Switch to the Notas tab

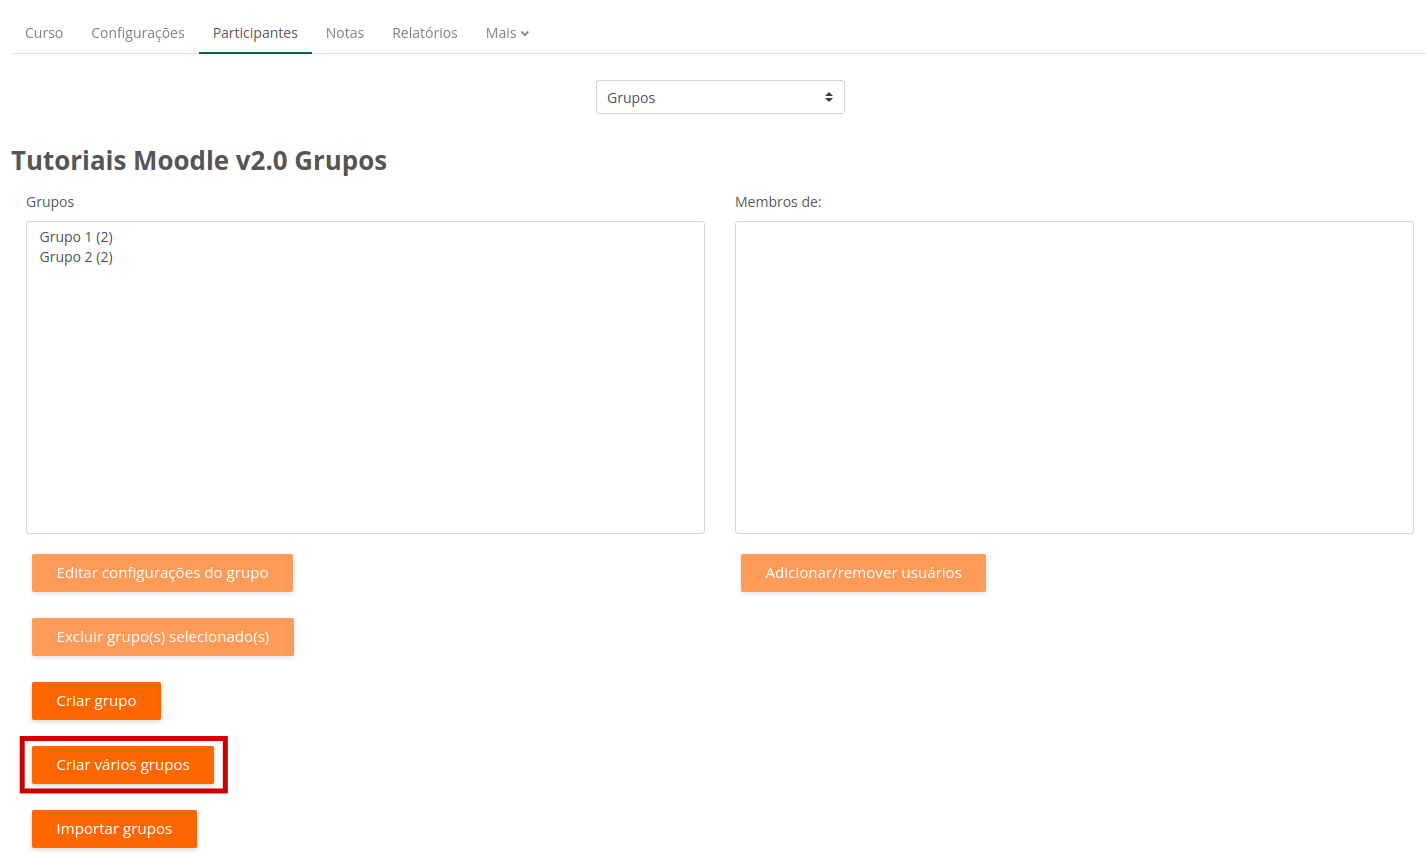coord(345,33)
